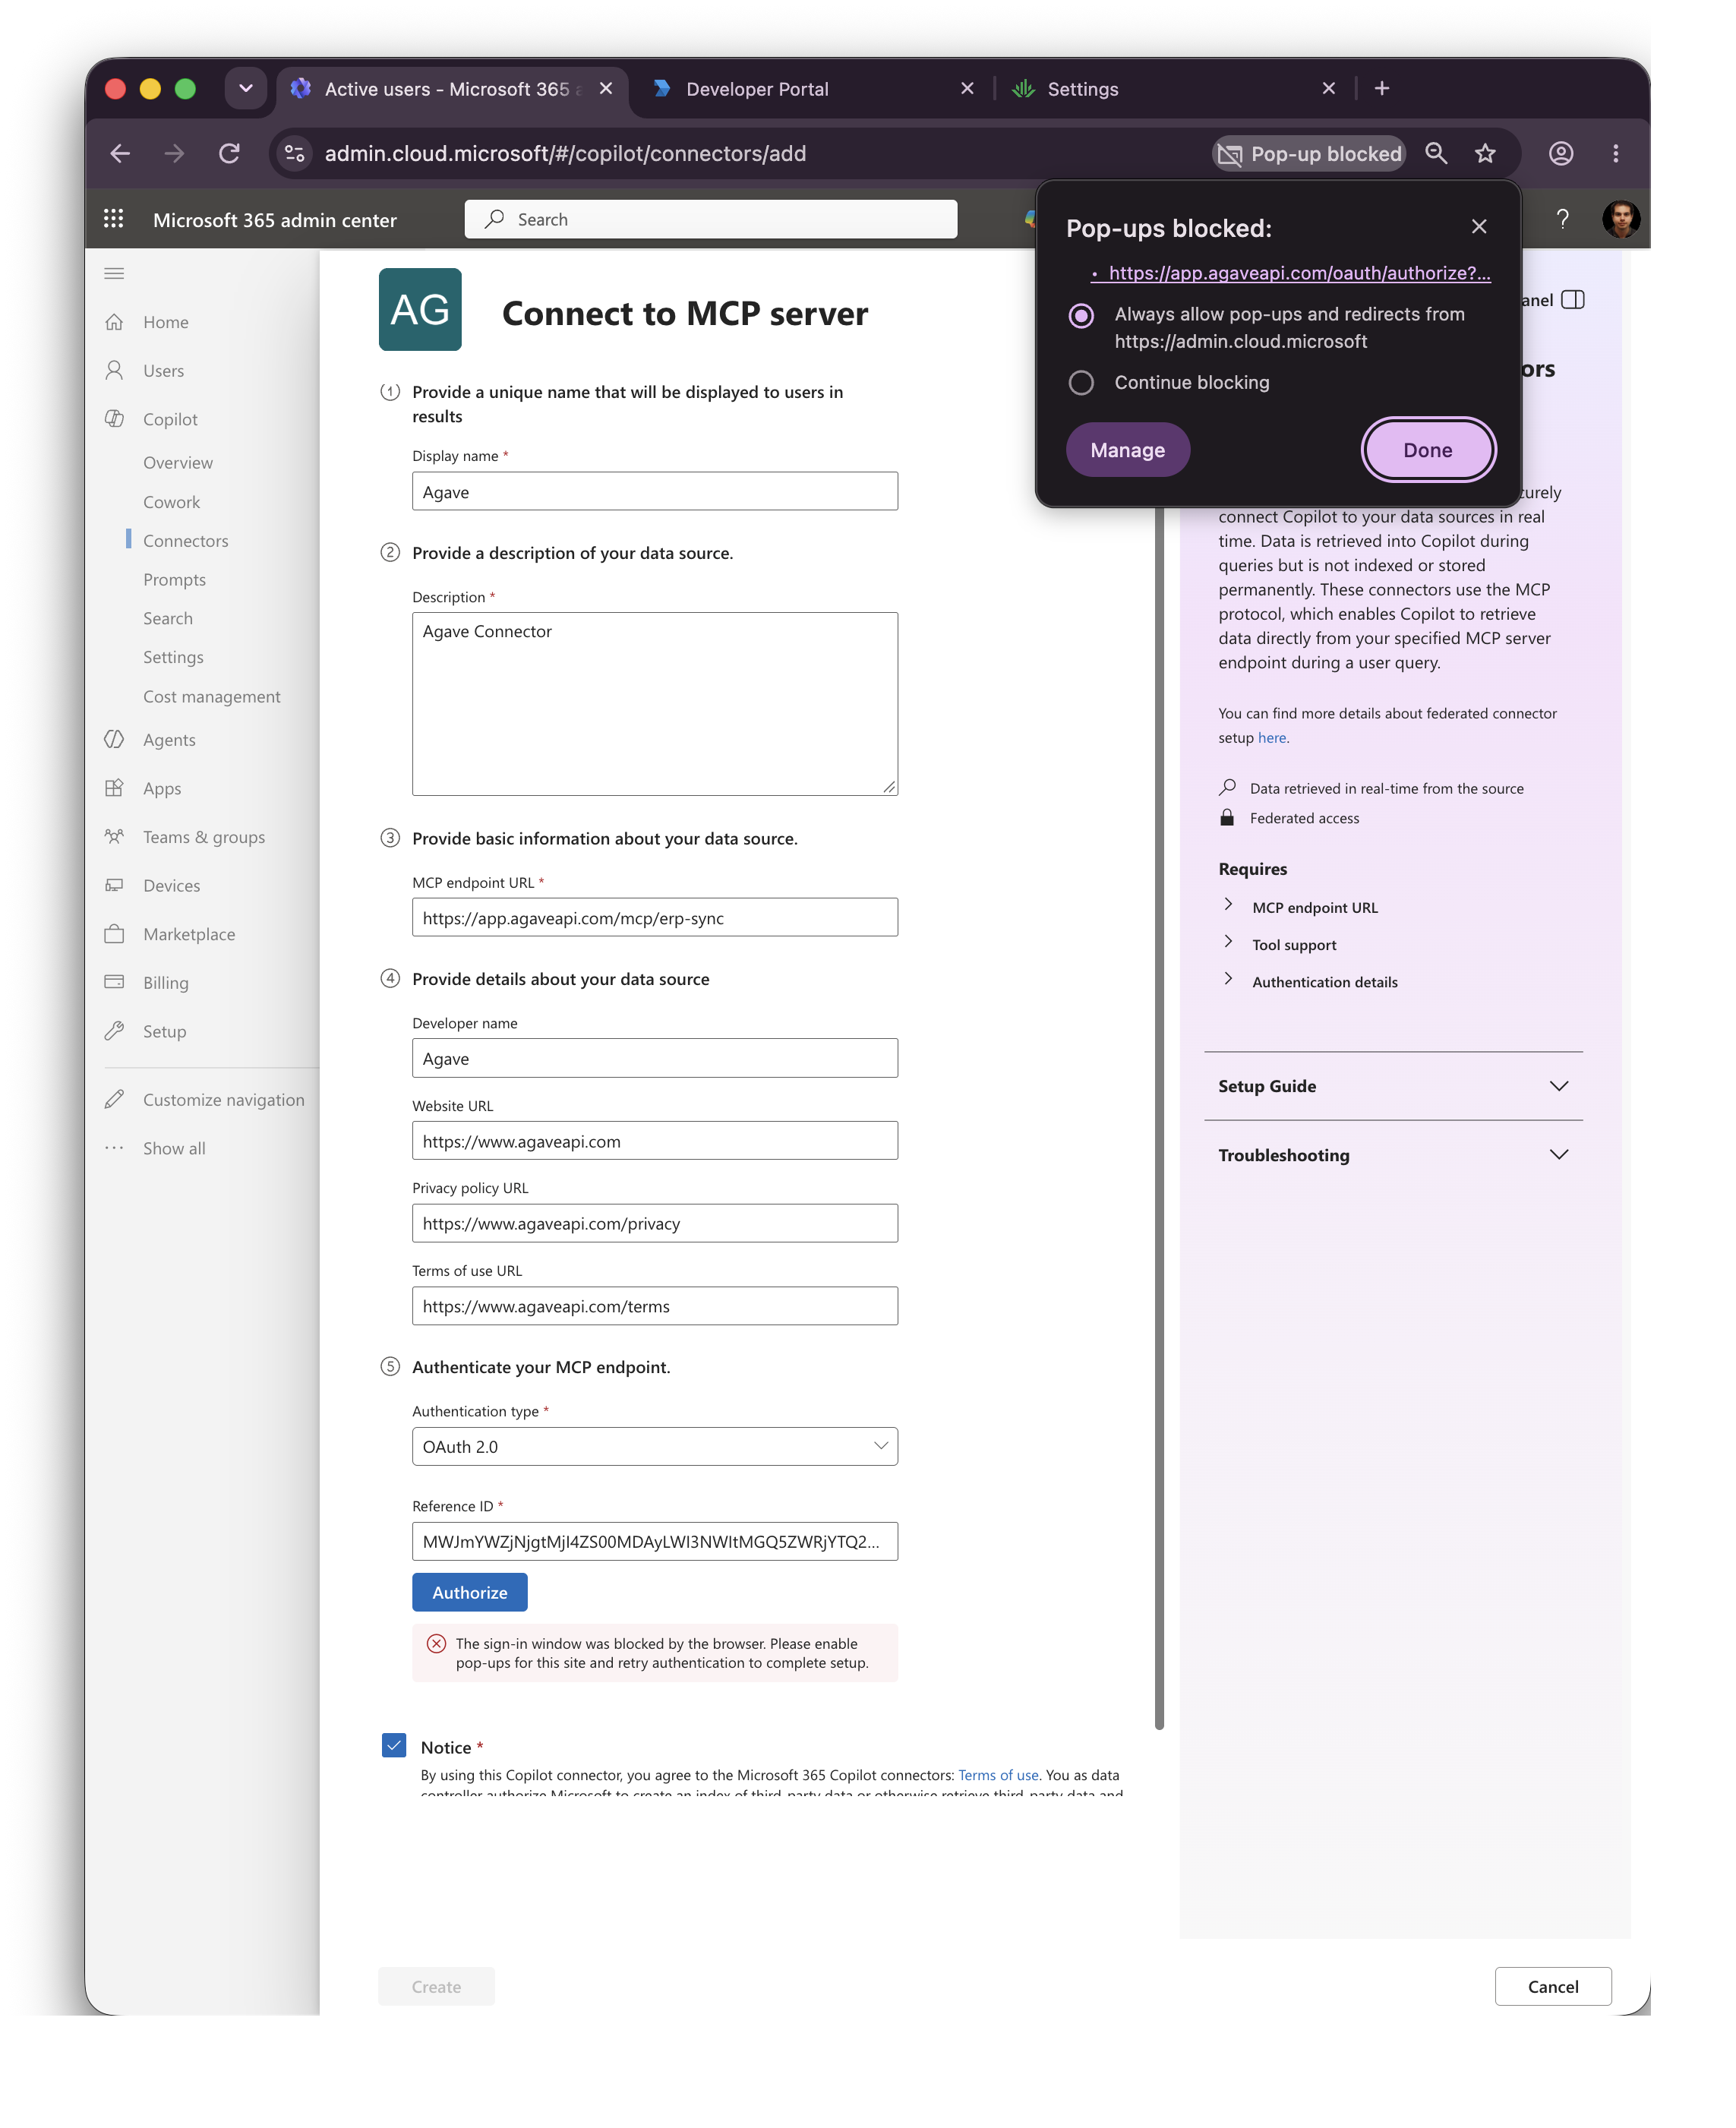The image size is (1736, 2128).
Task: Open Agents in the sidebar
Action: click(x=169, y=740)
